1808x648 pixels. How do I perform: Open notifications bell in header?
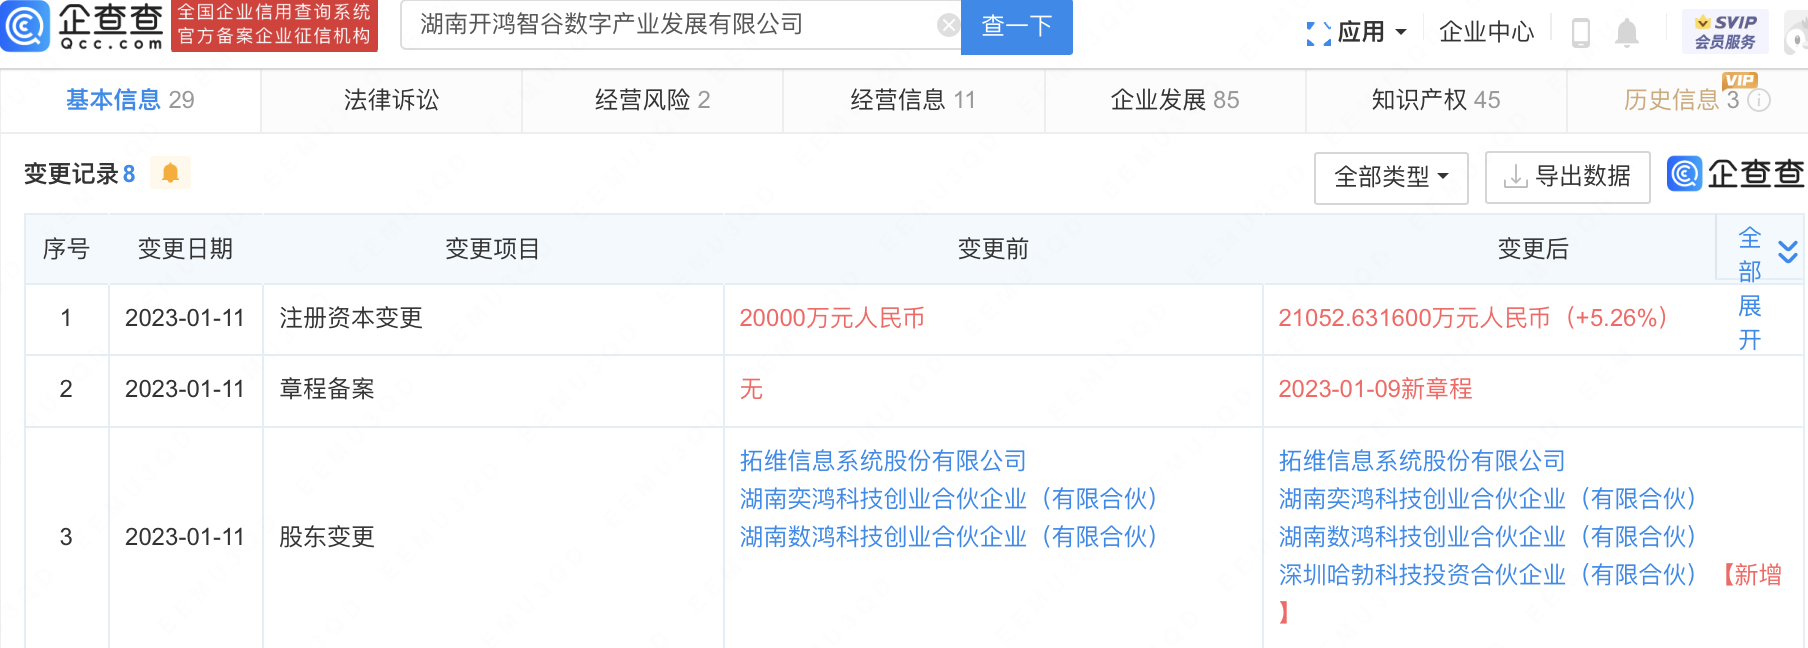tap(1627, 33)
